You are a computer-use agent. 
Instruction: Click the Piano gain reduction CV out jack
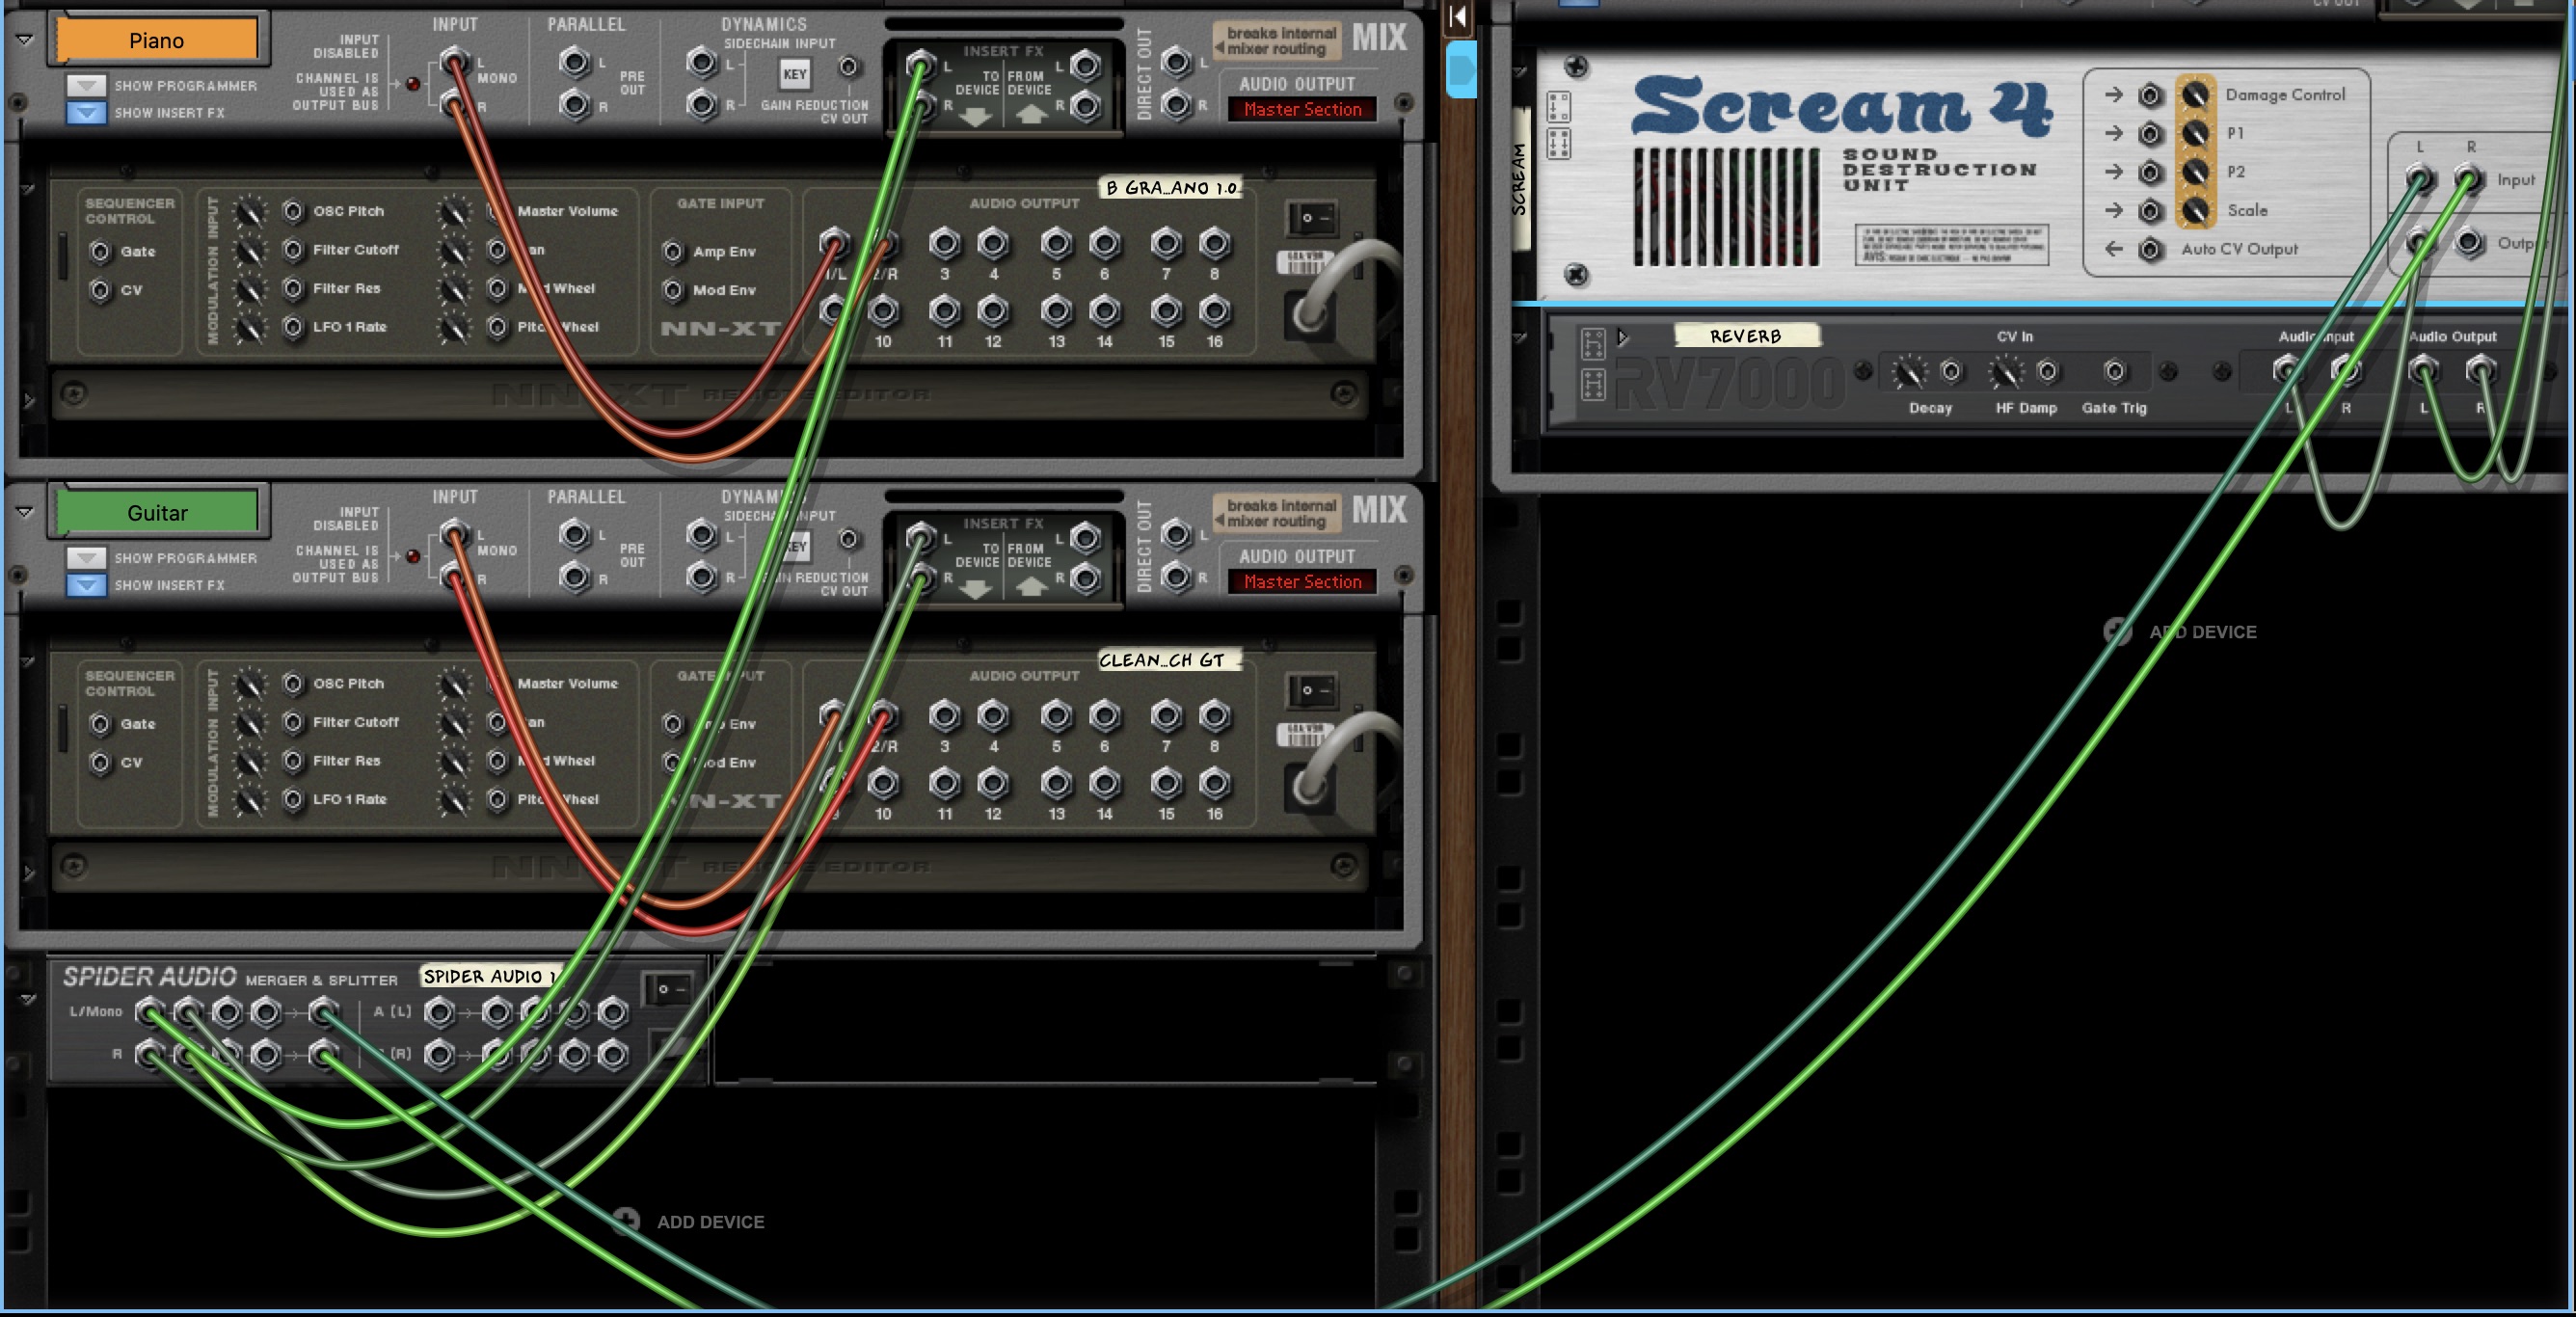849,67
